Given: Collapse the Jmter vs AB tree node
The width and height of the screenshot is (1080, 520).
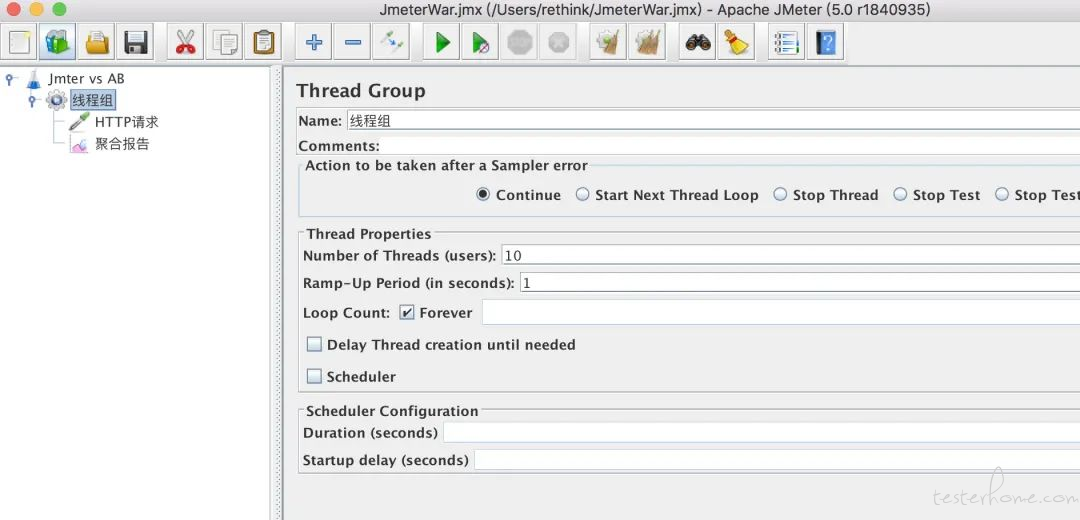Looking at the screenshot, I should click(x=9, y=79).
